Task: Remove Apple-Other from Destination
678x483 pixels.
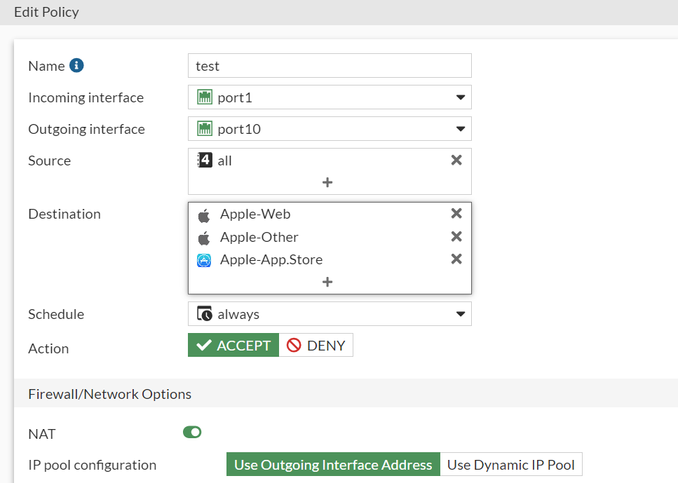Action: pyautogui.click(x=456, y=237)
